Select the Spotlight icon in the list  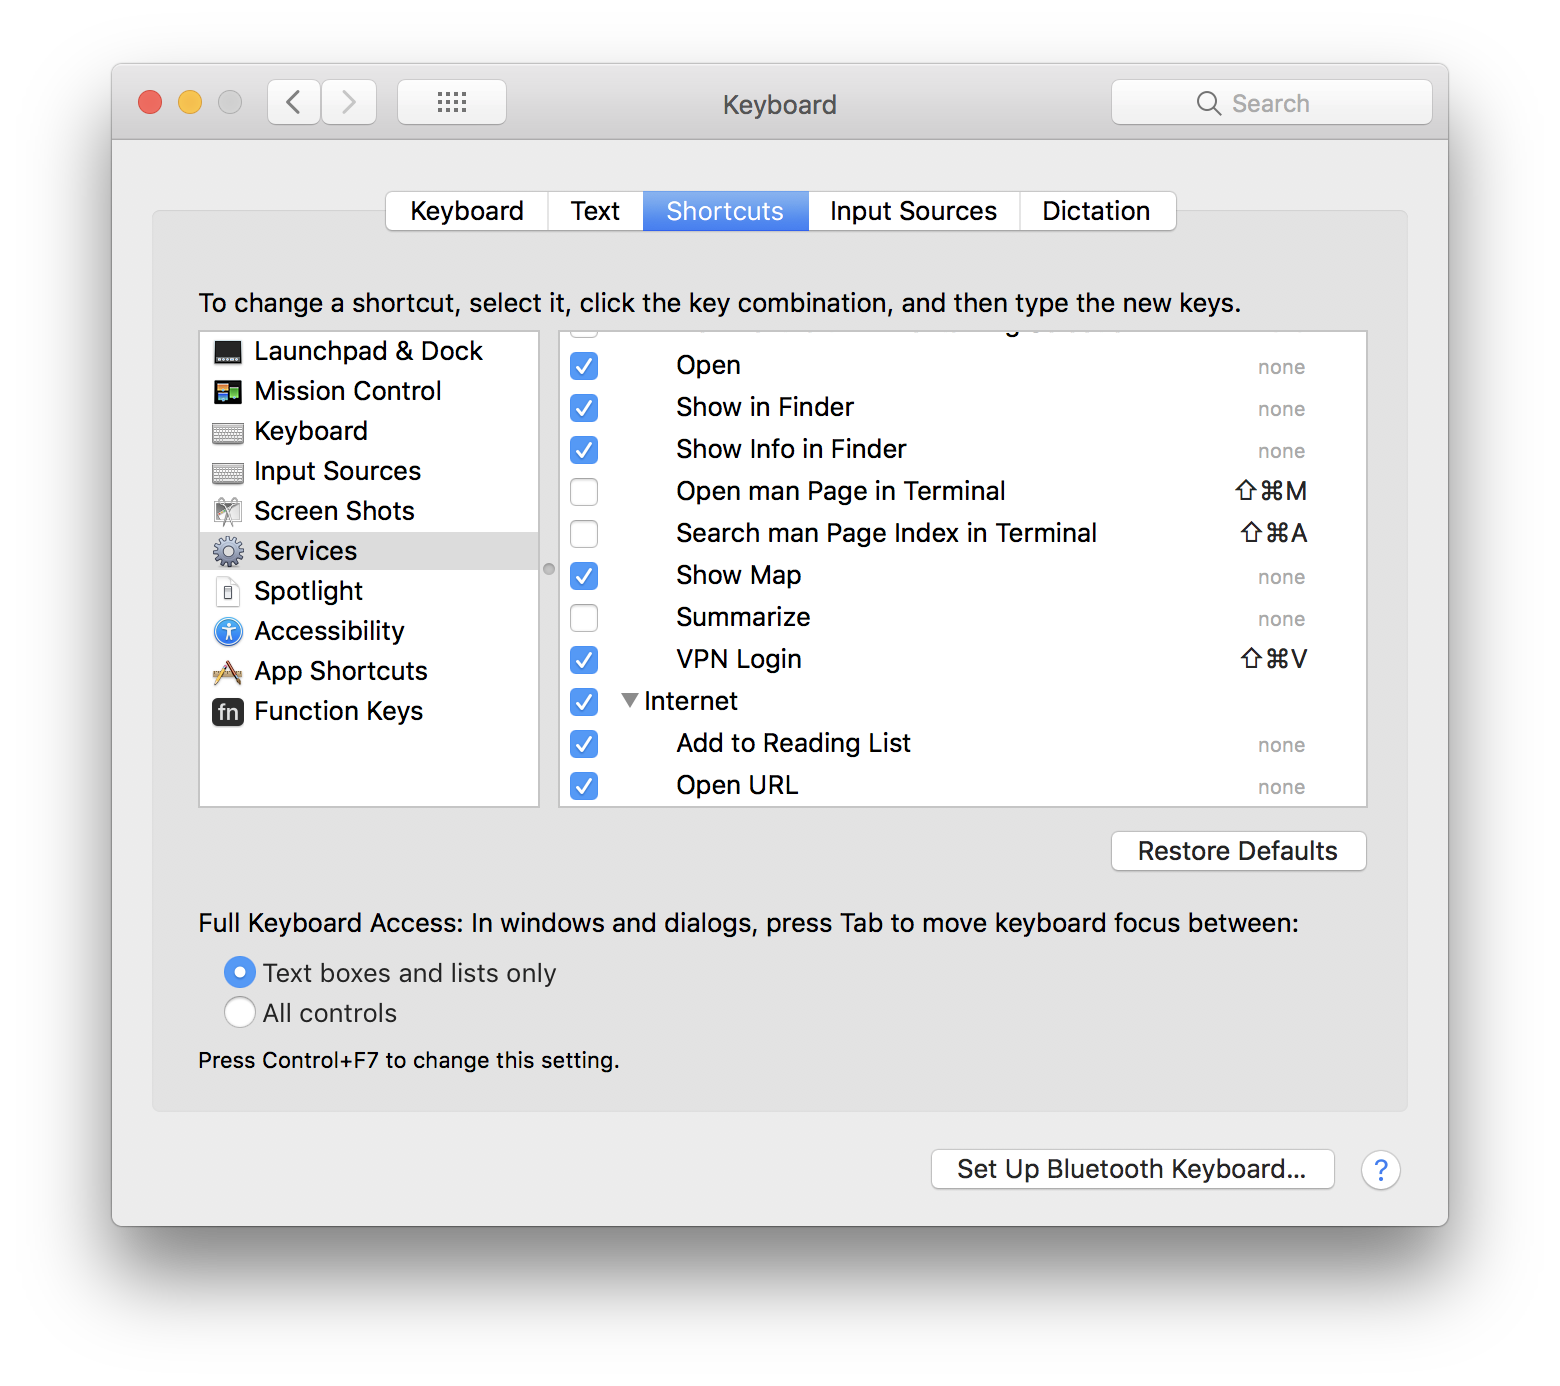tap(228, 592)
